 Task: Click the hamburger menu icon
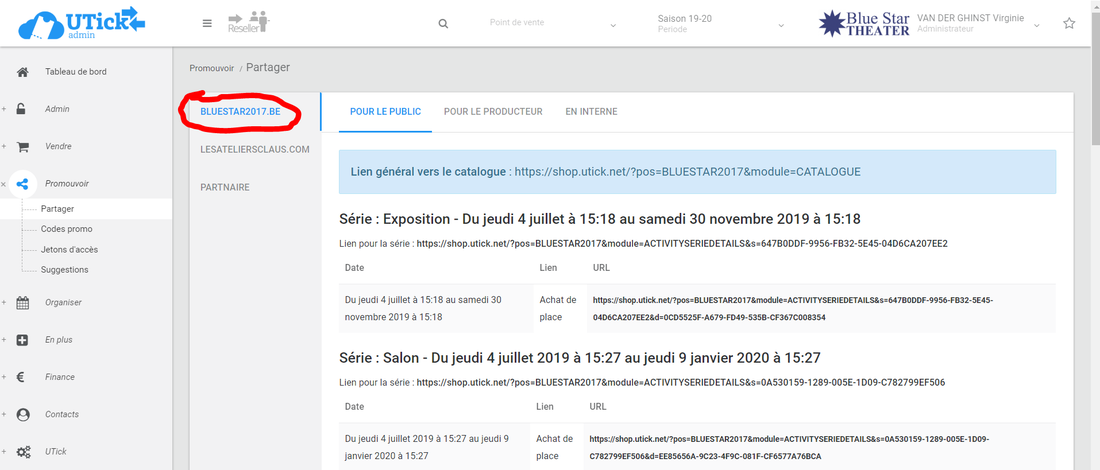(x=207, y=23)
